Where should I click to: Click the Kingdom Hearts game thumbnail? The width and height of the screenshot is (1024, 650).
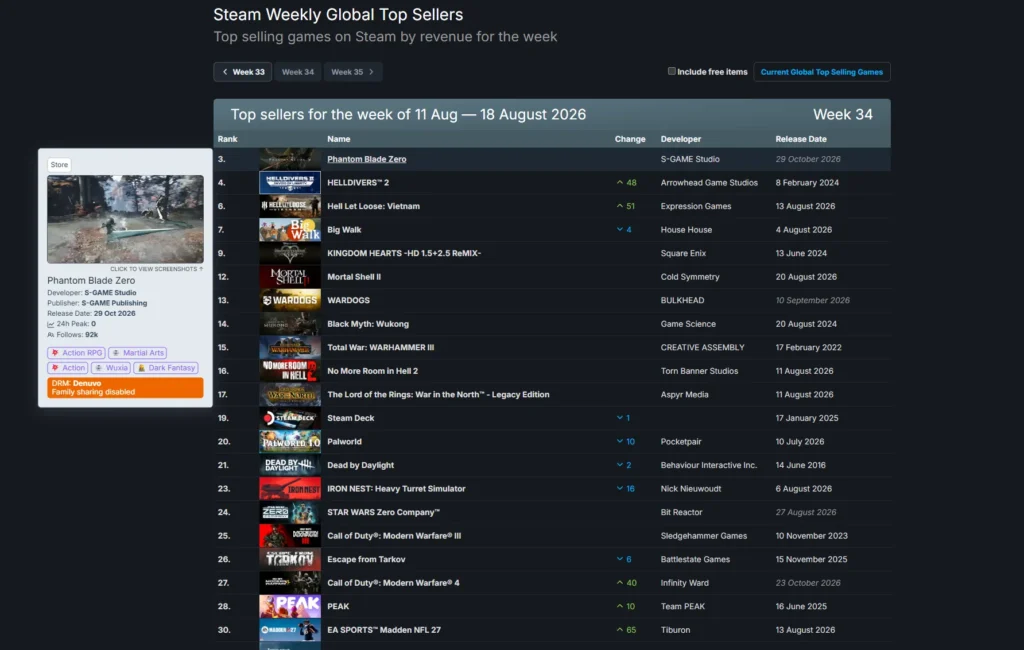[x=290, y=253]
